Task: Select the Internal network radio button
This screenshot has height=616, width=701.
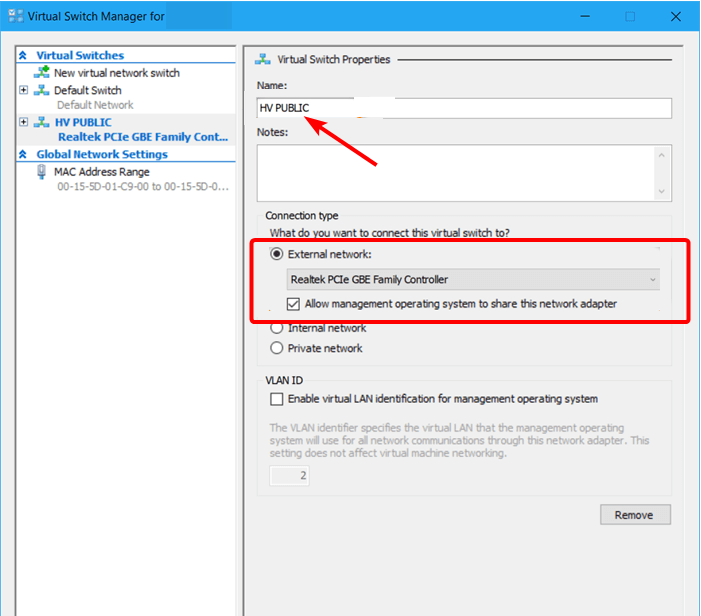Action: [x=277, y=328]
